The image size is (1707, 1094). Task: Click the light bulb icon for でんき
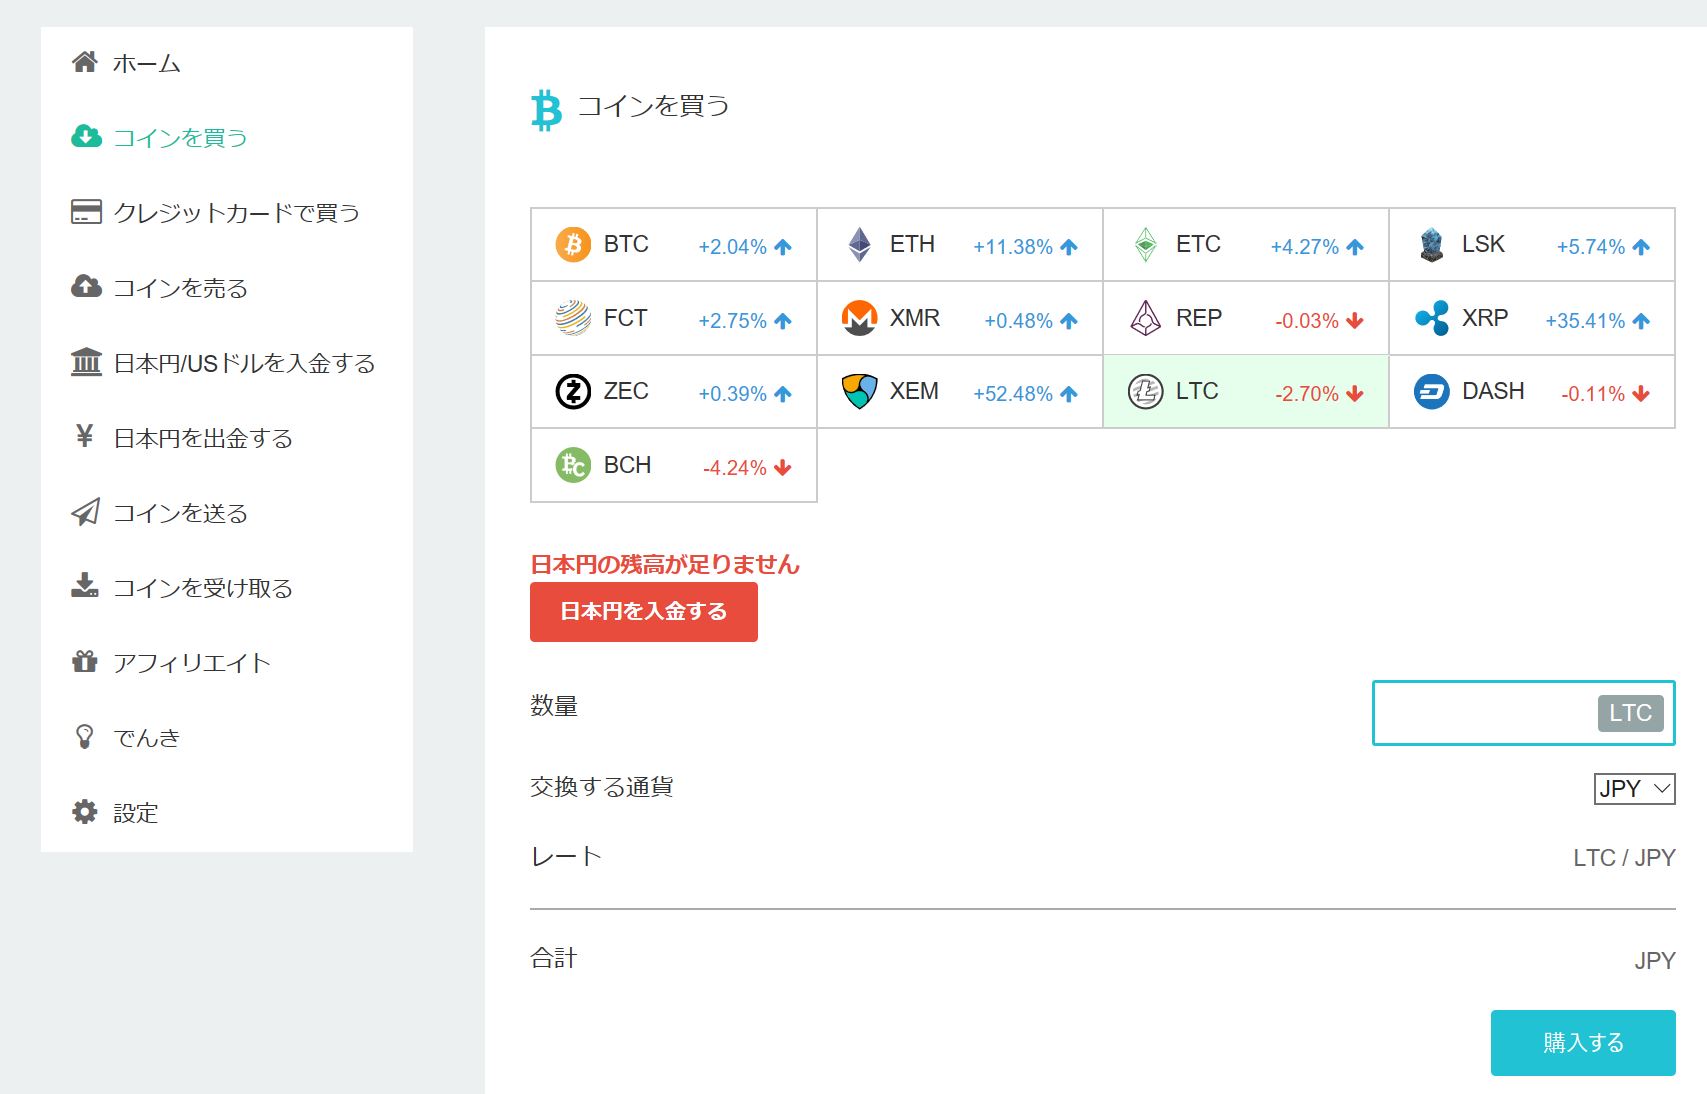(x=85, y=737)
